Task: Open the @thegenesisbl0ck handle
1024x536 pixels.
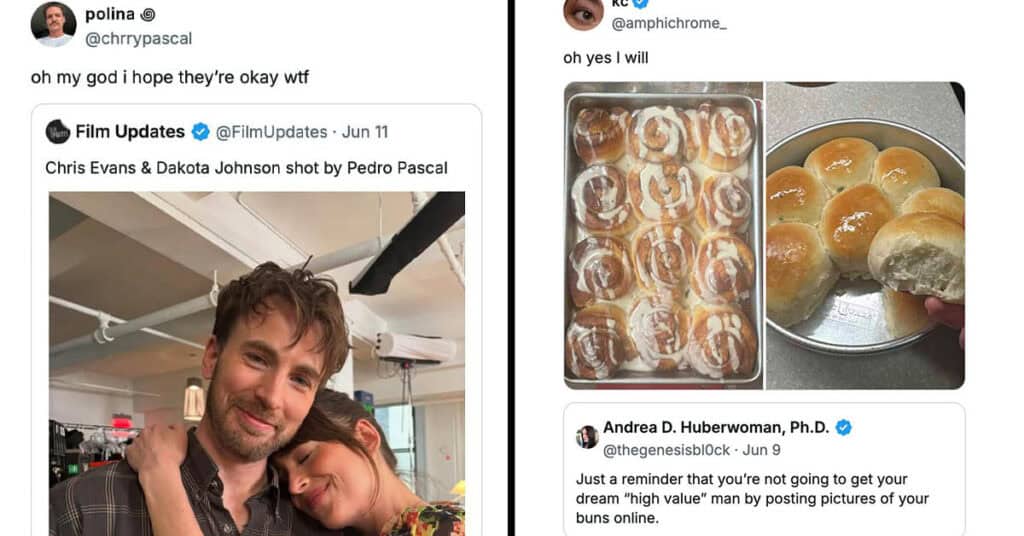Action: pos(667,450)
